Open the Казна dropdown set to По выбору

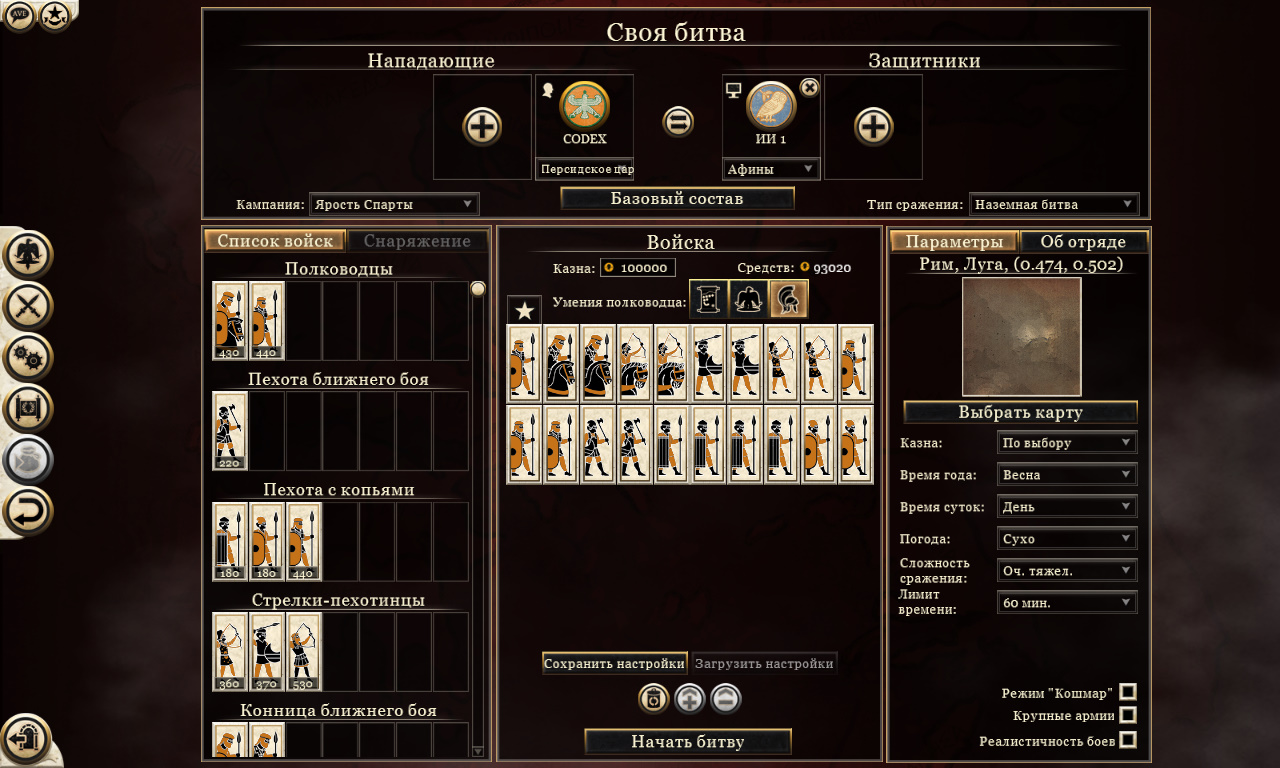(x=1067, y=442)
